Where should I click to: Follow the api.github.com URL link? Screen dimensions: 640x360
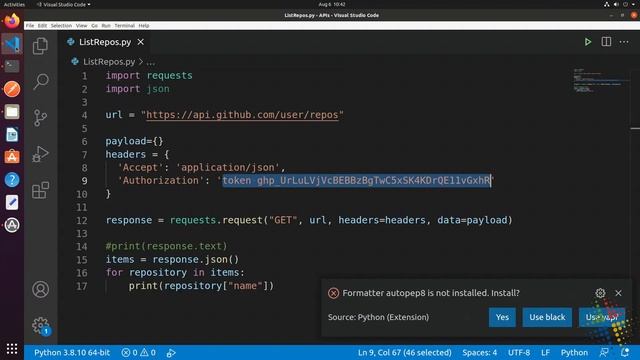point(242,115)
